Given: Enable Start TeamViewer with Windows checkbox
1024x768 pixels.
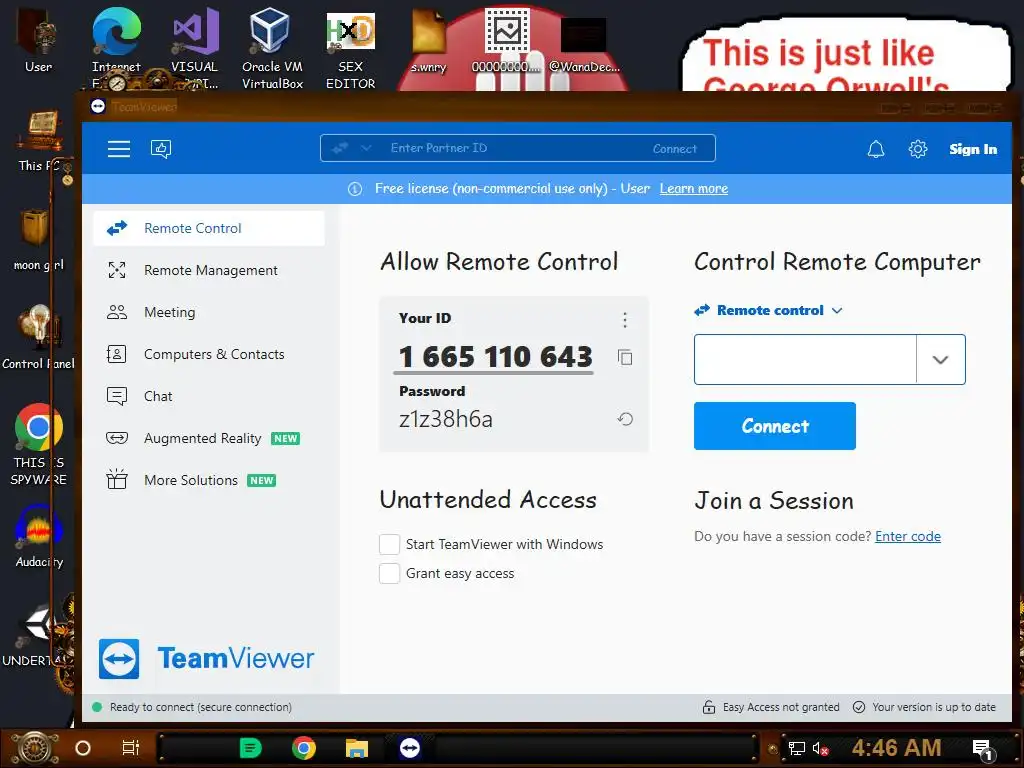Looking at the screenshot, I should click(x=389, y=544).
